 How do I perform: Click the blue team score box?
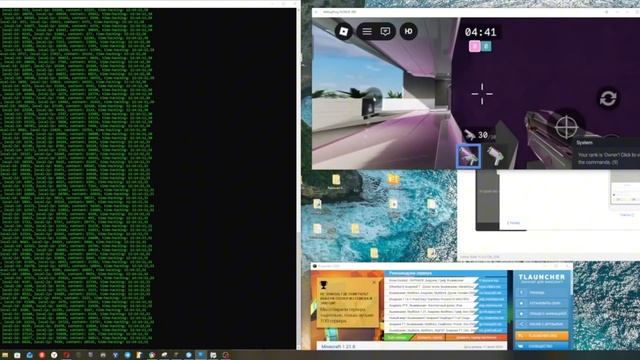pyautogui.click(x=486, y=46)
